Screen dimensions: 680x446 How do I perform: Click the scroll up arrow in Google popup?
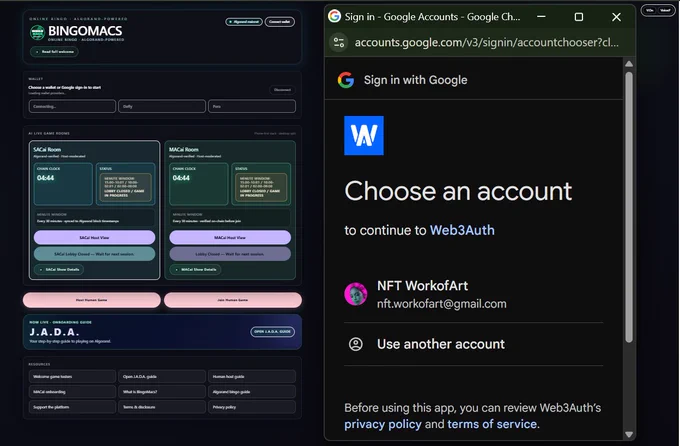(629, 64)
